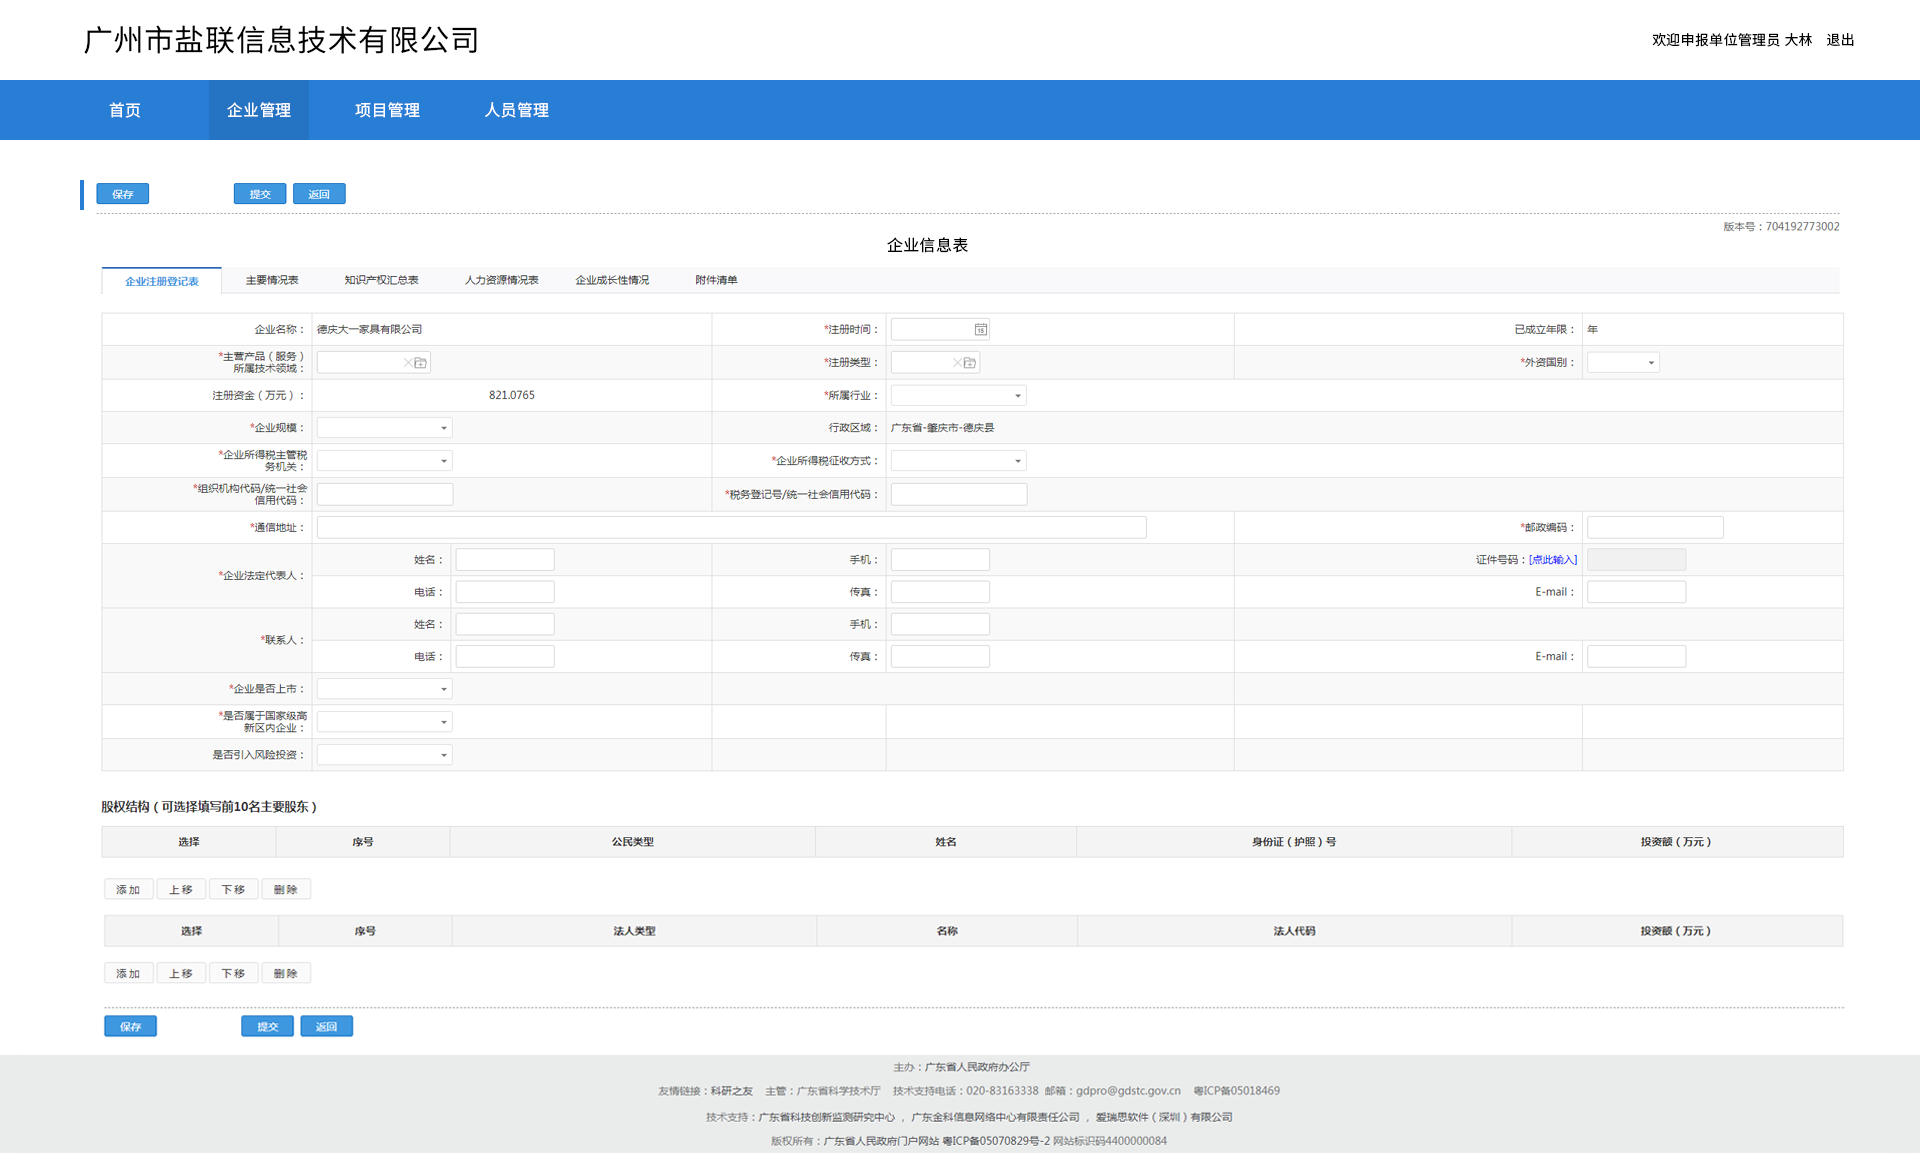Switch to 主要情况表 tab

coord(272,280)
